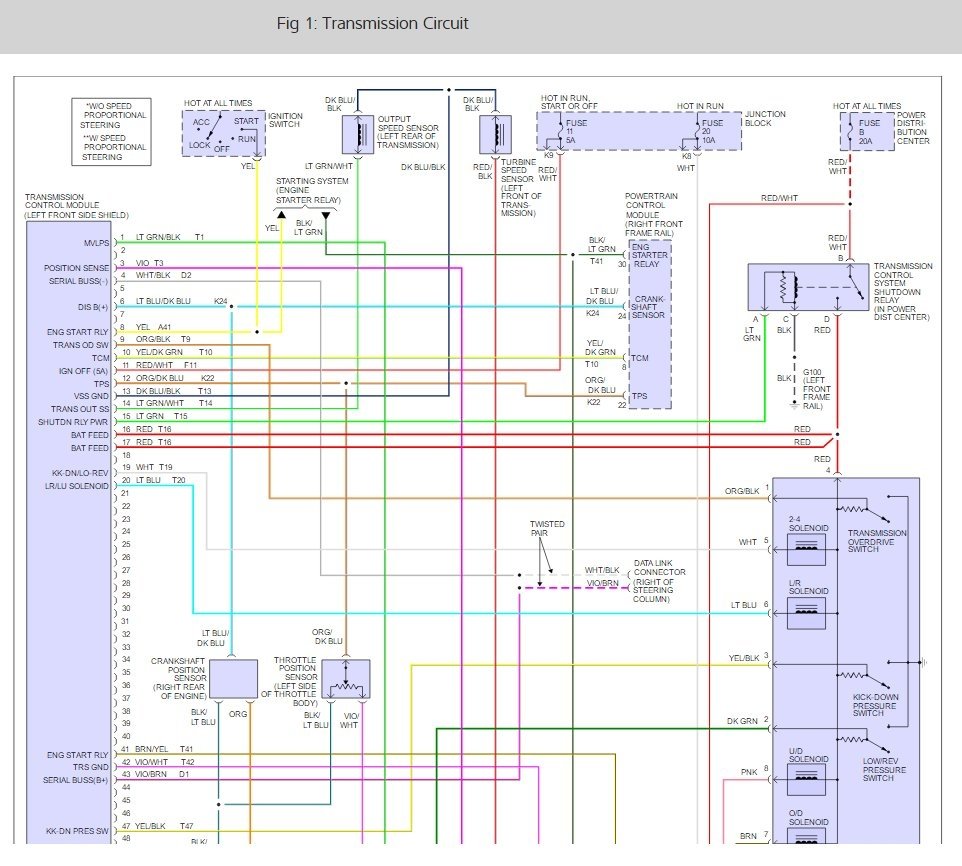Select the POWER DISTRIBUTION CENTER label

coord(912,128)
